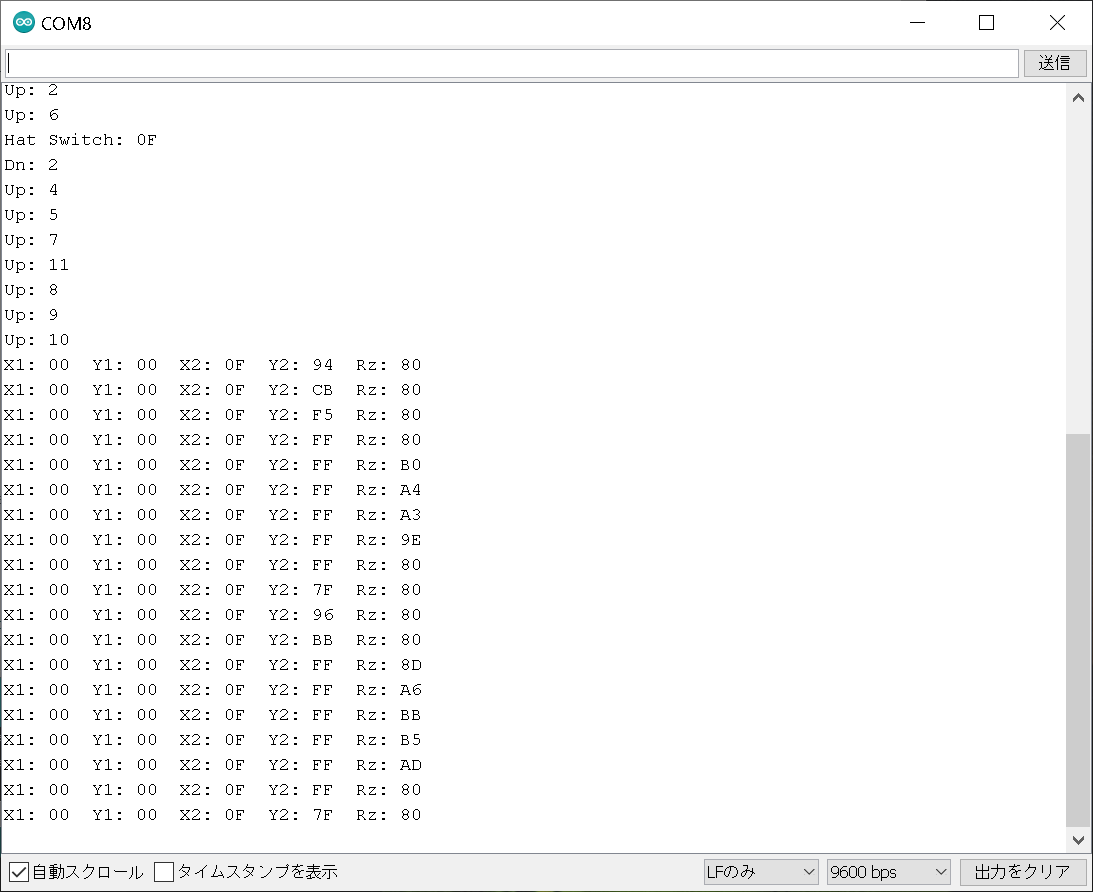Click the Y2 value 'BB'

coord(323,640)
